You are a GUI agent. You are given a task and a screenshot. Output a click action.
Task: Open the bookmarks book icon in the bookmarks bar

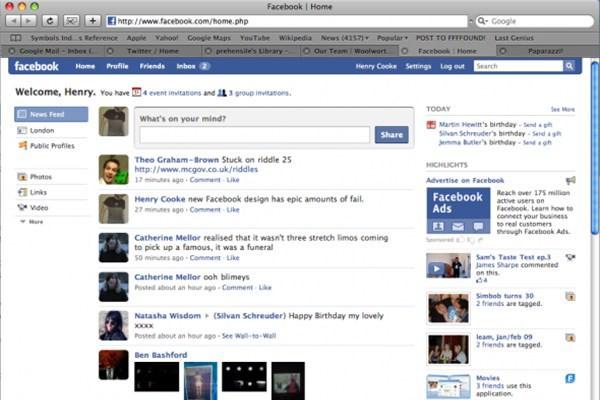(15, 38)
